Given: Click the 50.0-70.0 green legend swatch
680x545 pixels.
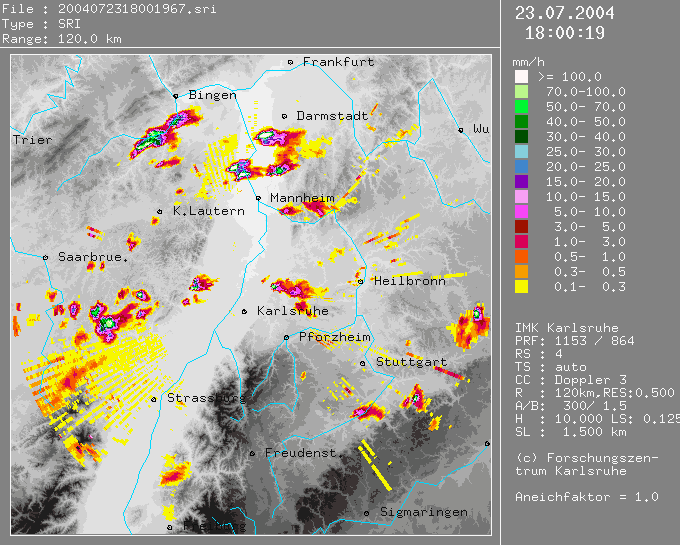Looking at the screenshot, I should coord(521,106).
